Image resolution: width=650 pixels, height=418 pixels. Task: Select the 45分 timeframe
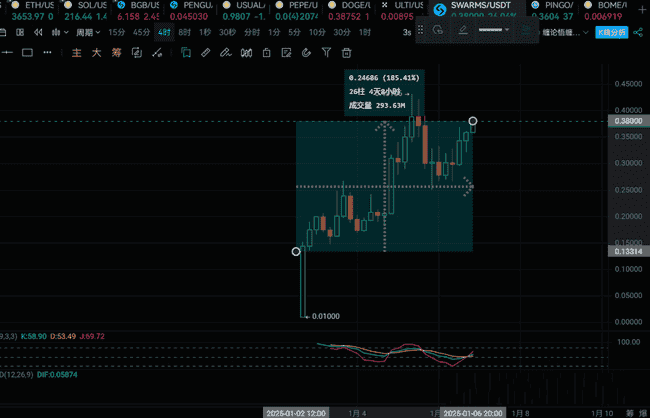[141, 32]
